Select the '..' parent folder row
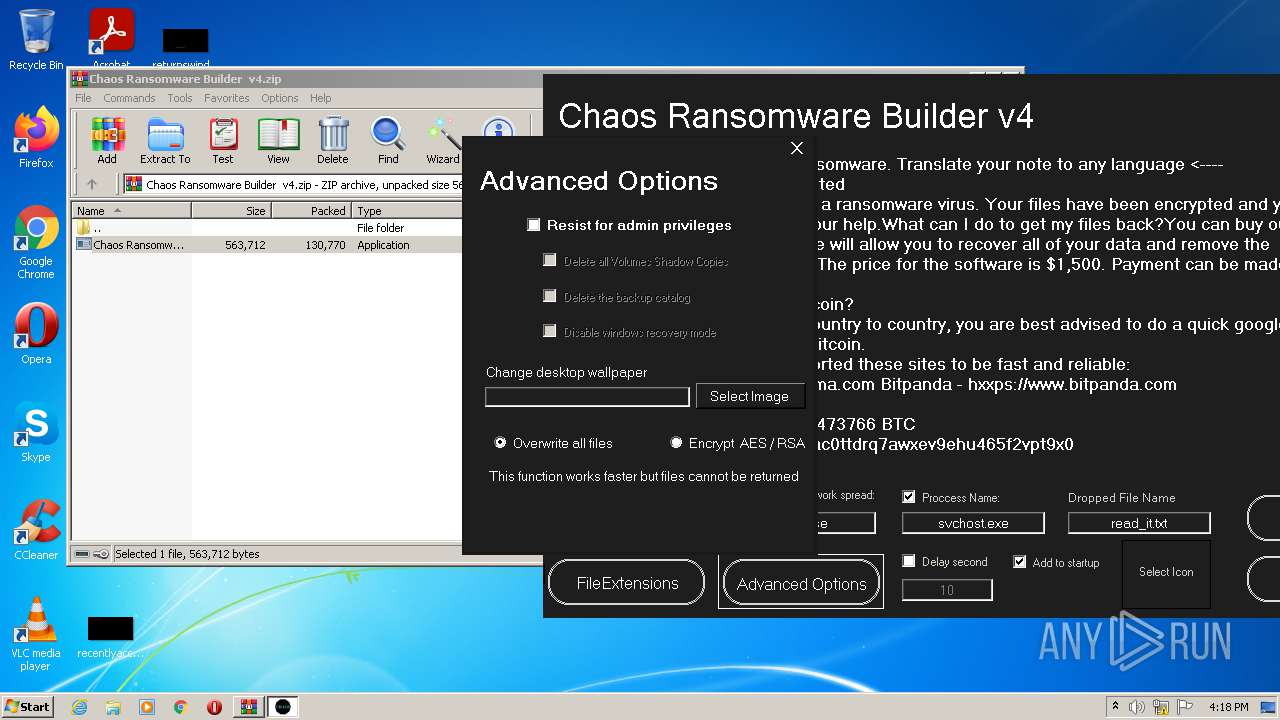Screen dimensions: 1280x720 pos(268,228)
